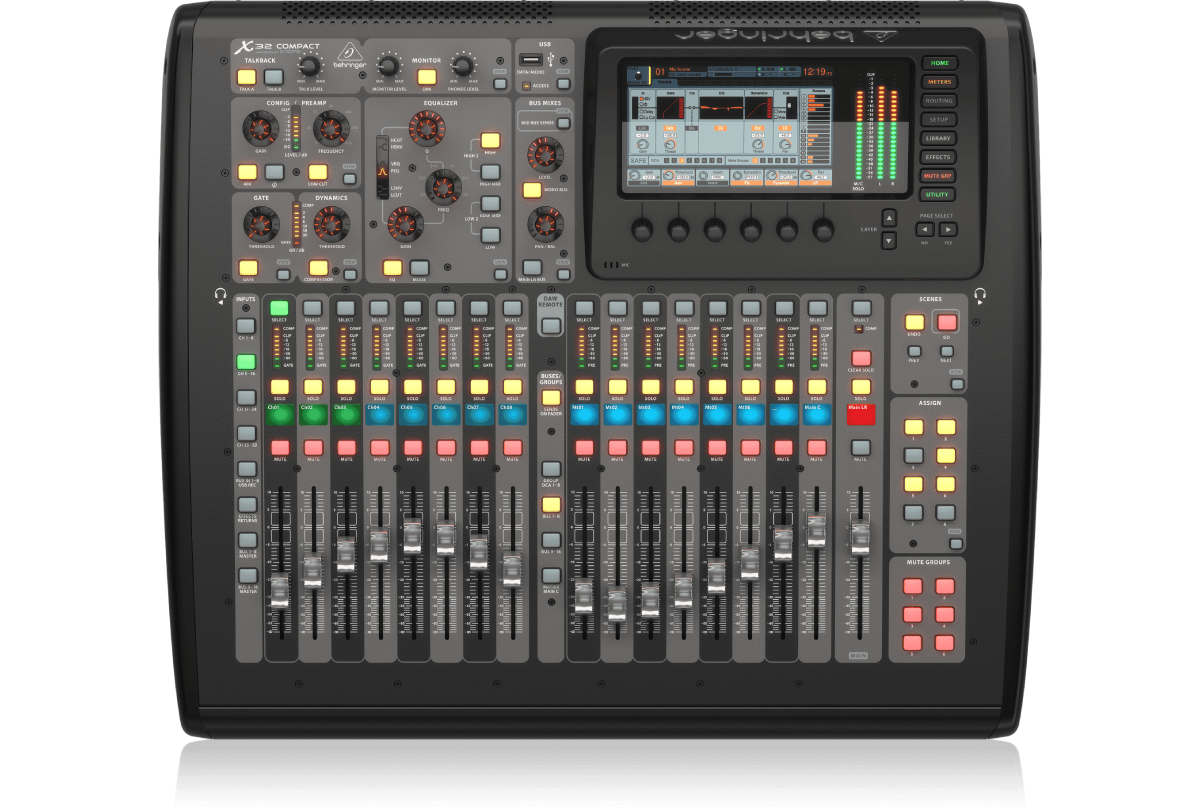Click the Pan / Bal knob
The height and width of the screenshot is (810, 1200).
click(x=545, y=223)
